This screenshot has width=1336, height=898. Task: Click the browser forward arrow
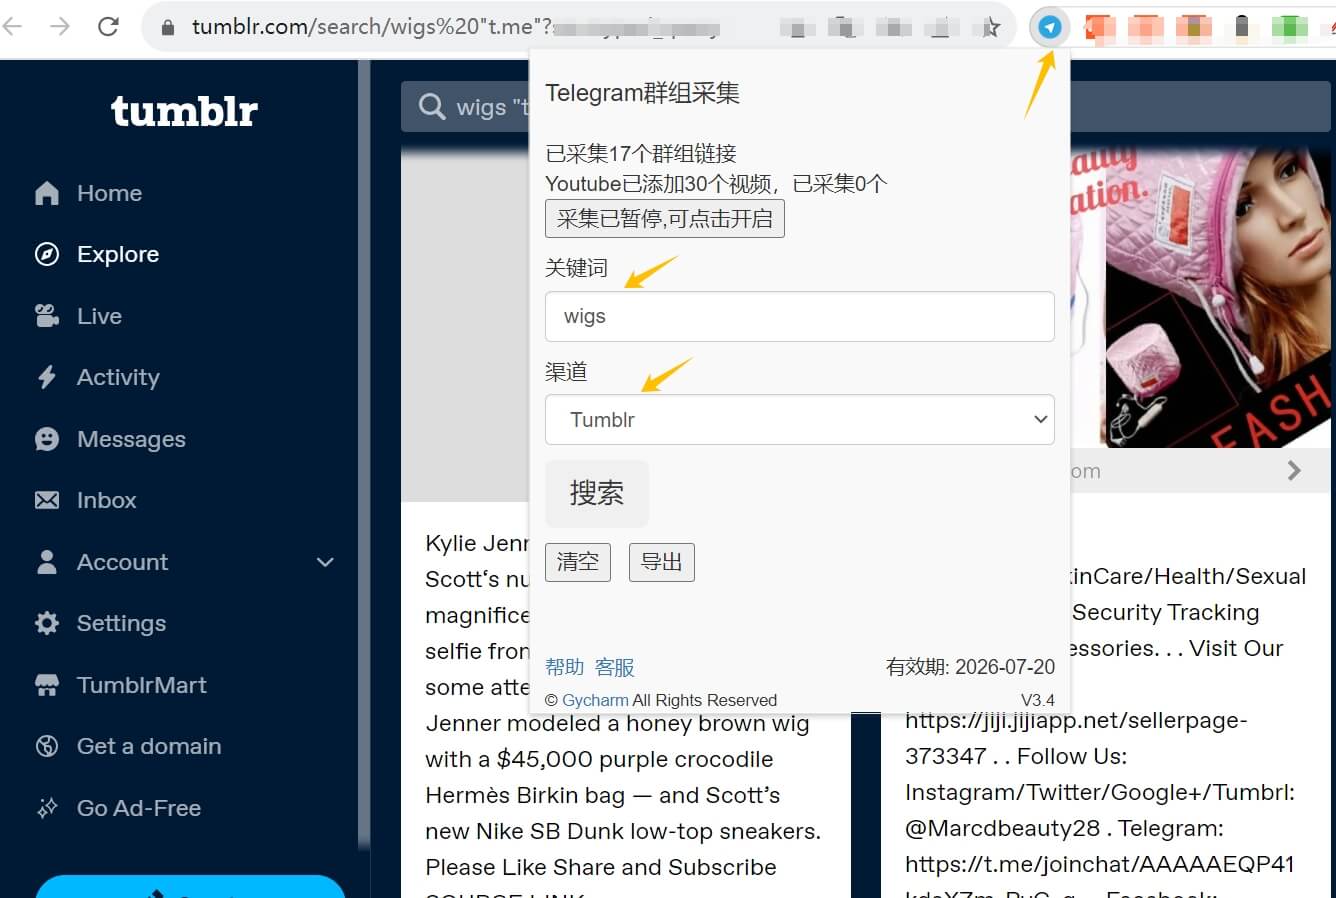(x=60, y=26)
